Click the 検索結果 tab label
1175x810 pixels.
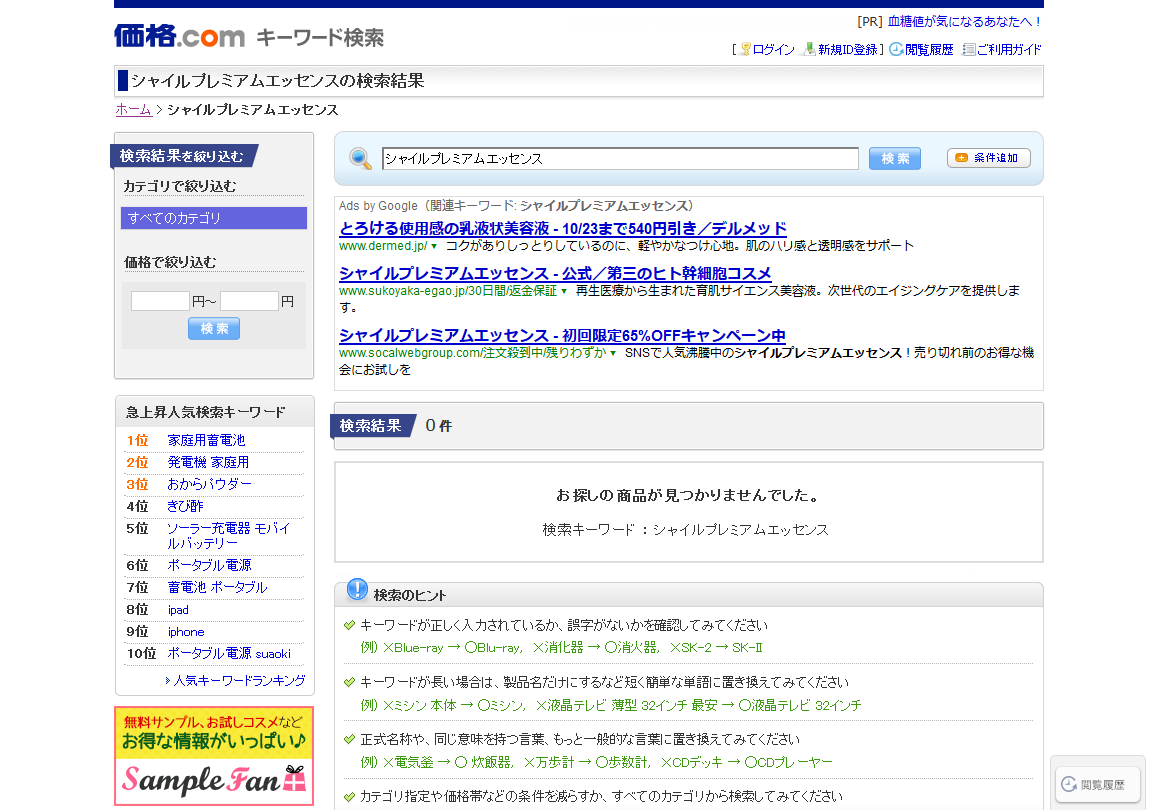pyautogui.click(x=370, y=426)
